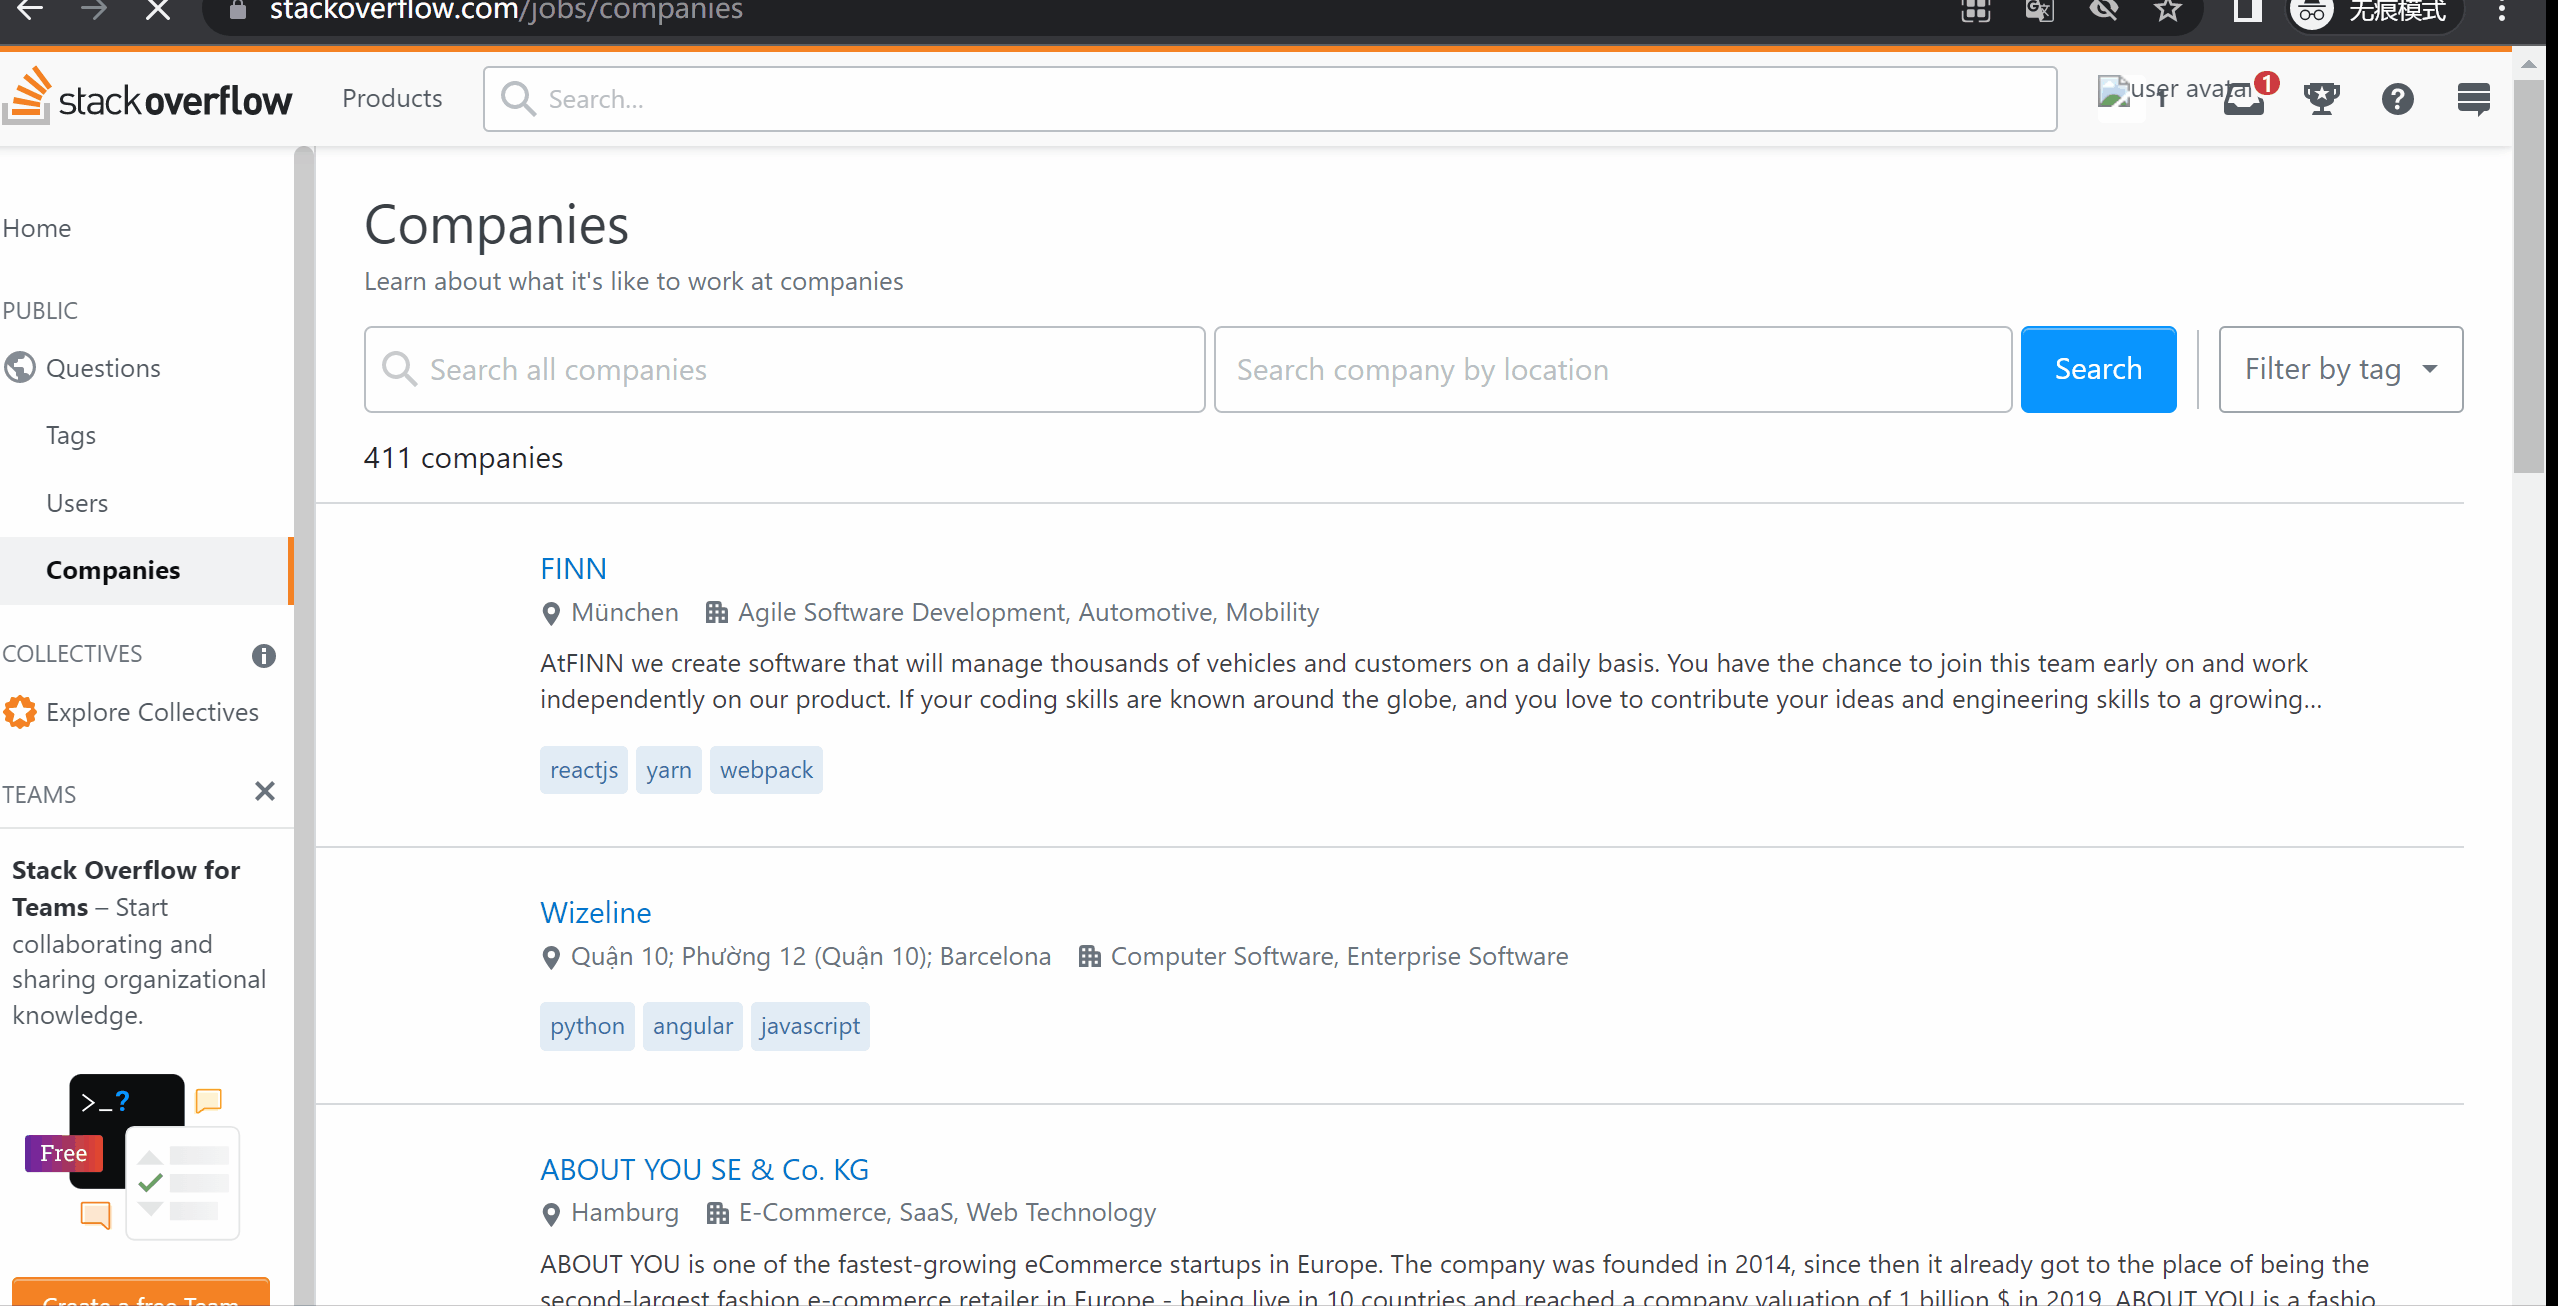Open the FINN company page

point(573,568)
